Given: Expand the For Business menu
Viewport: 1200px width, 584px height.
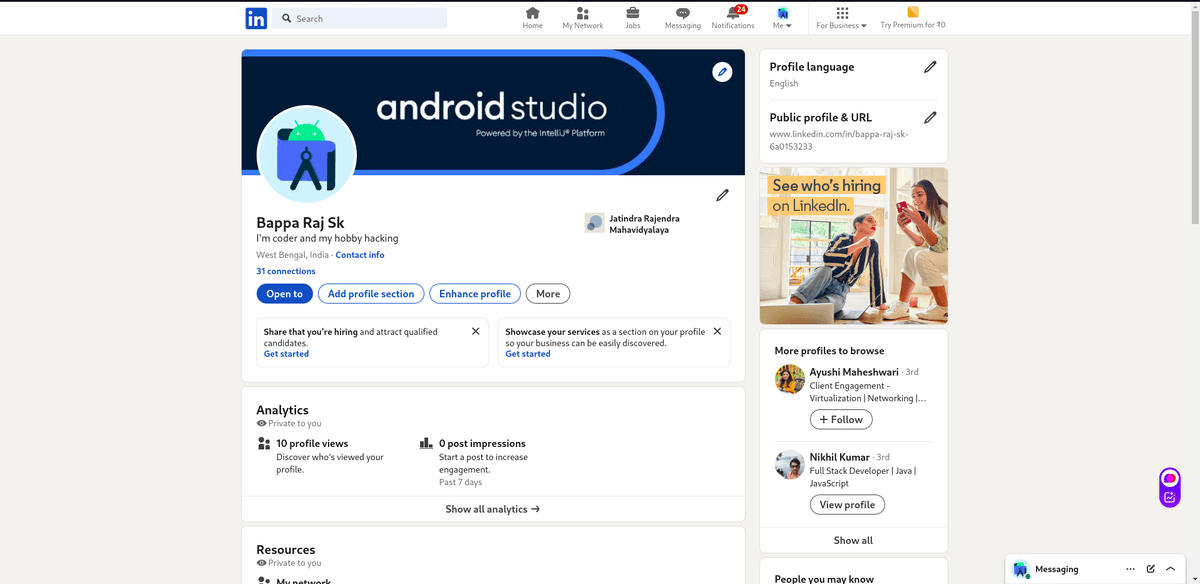Looking at the screenshot, I should pos(841,18).
